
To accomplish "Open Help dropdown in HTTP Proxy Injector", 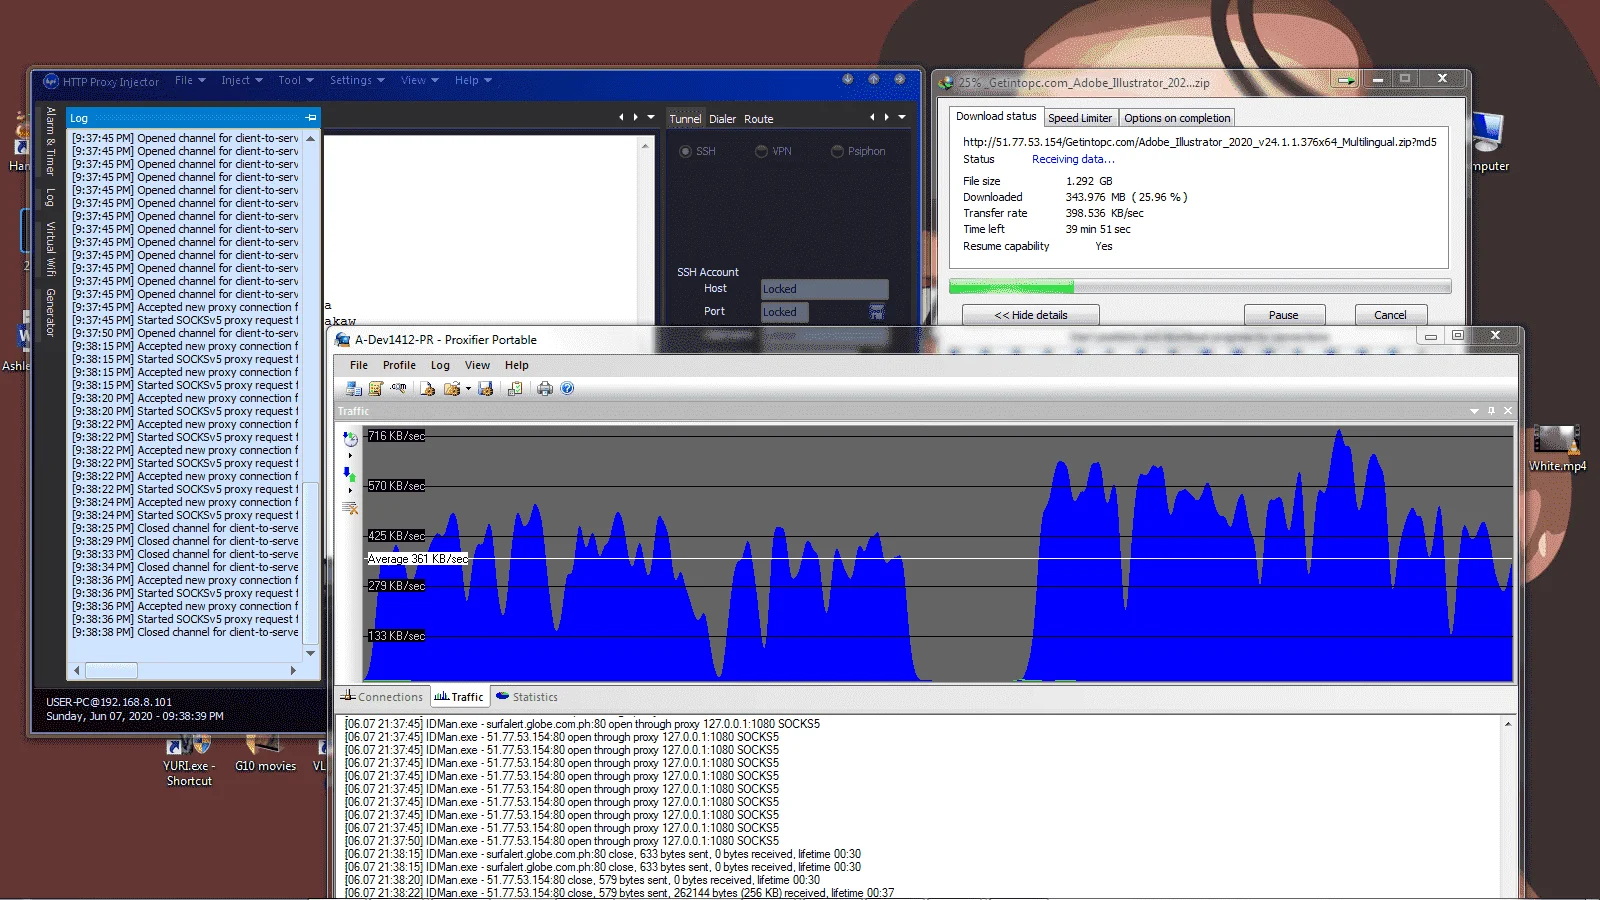I will click(473, 80).
